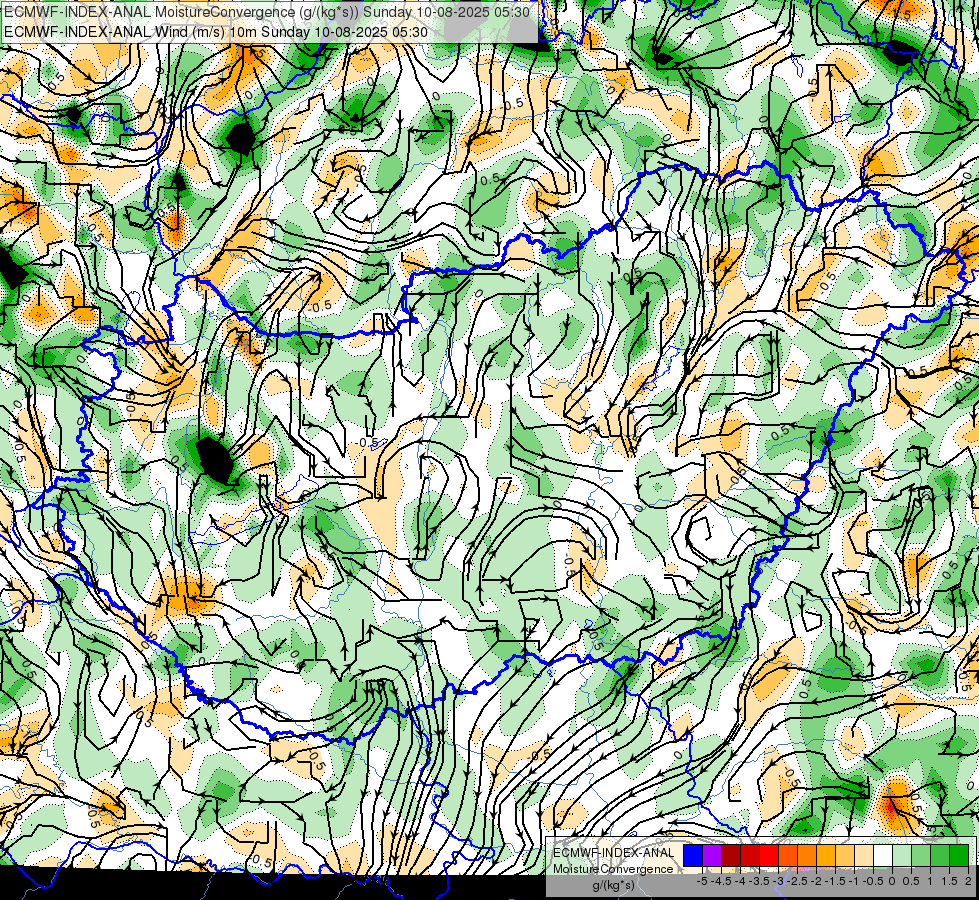Click the -5 tick label on colorbar

point(702,881)
